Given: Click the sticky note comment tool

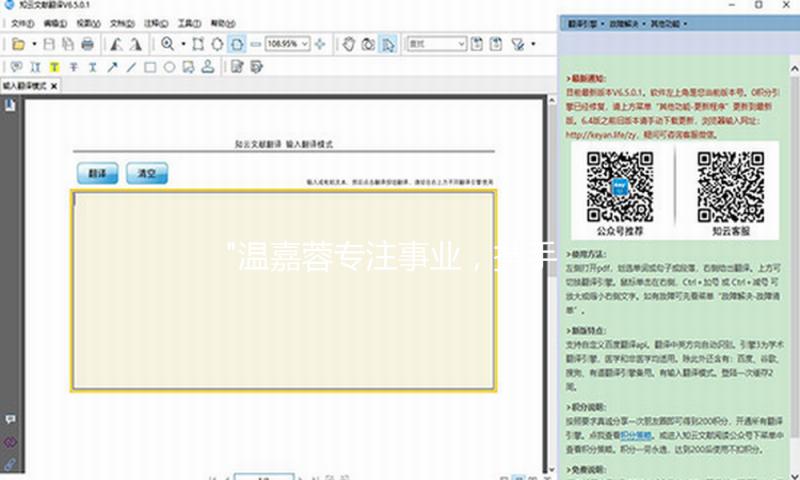Looking at the screenshot, I should coord(16,67).
